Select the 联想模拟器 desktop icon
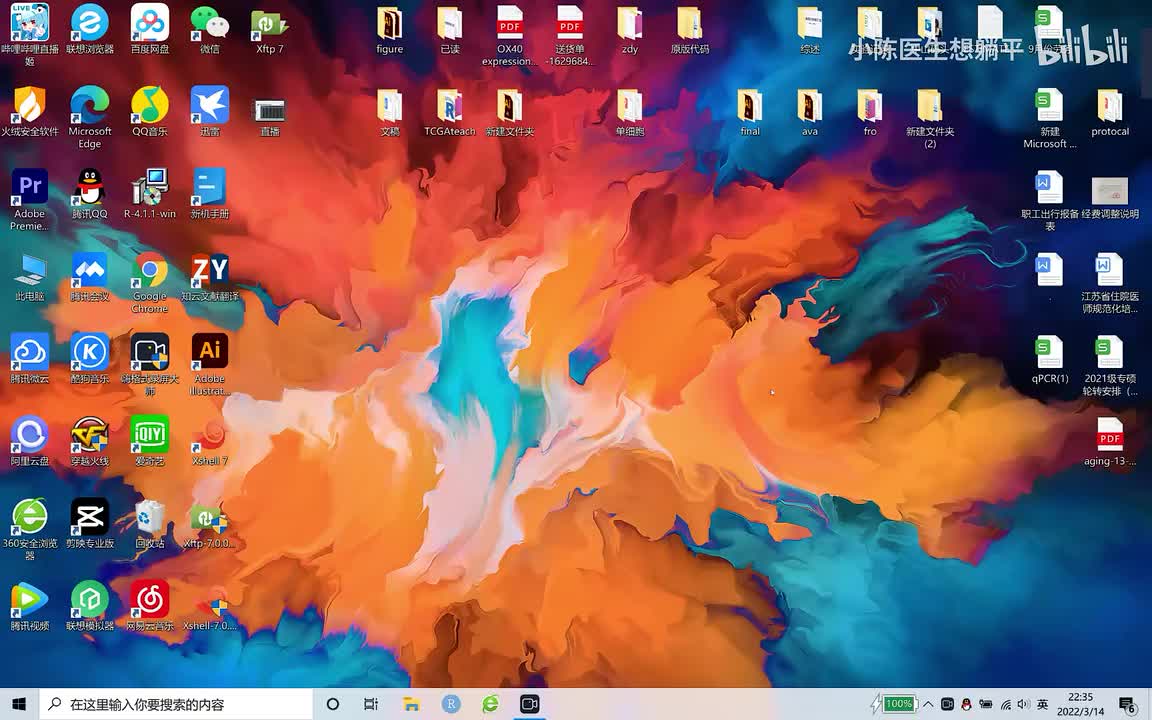Viewport: 1152px width, 720px height. pyautogui.click(x=90, y=605)
